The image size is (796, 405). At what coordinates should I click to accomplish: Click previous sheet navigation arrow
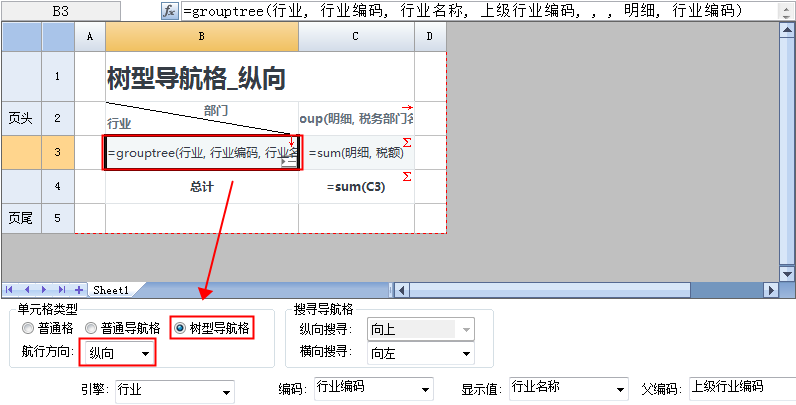(x=28, y=290)
